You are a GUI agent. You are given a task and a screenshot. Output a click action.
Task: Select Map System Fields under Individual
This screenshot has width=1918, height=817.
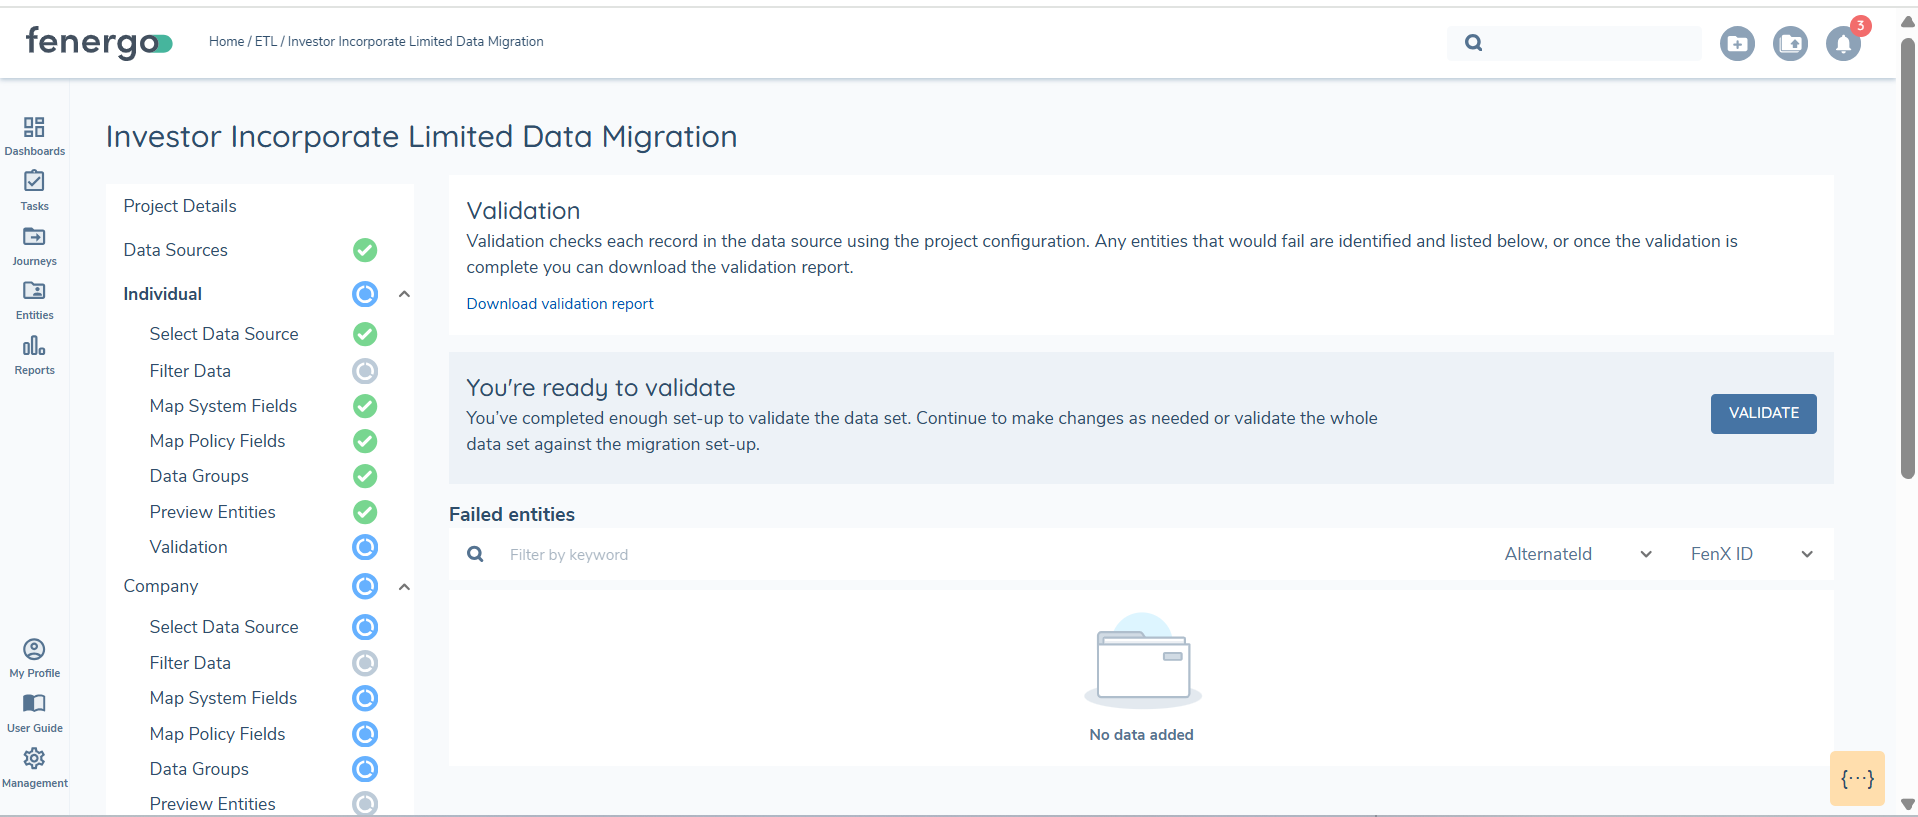coord(223,406)
